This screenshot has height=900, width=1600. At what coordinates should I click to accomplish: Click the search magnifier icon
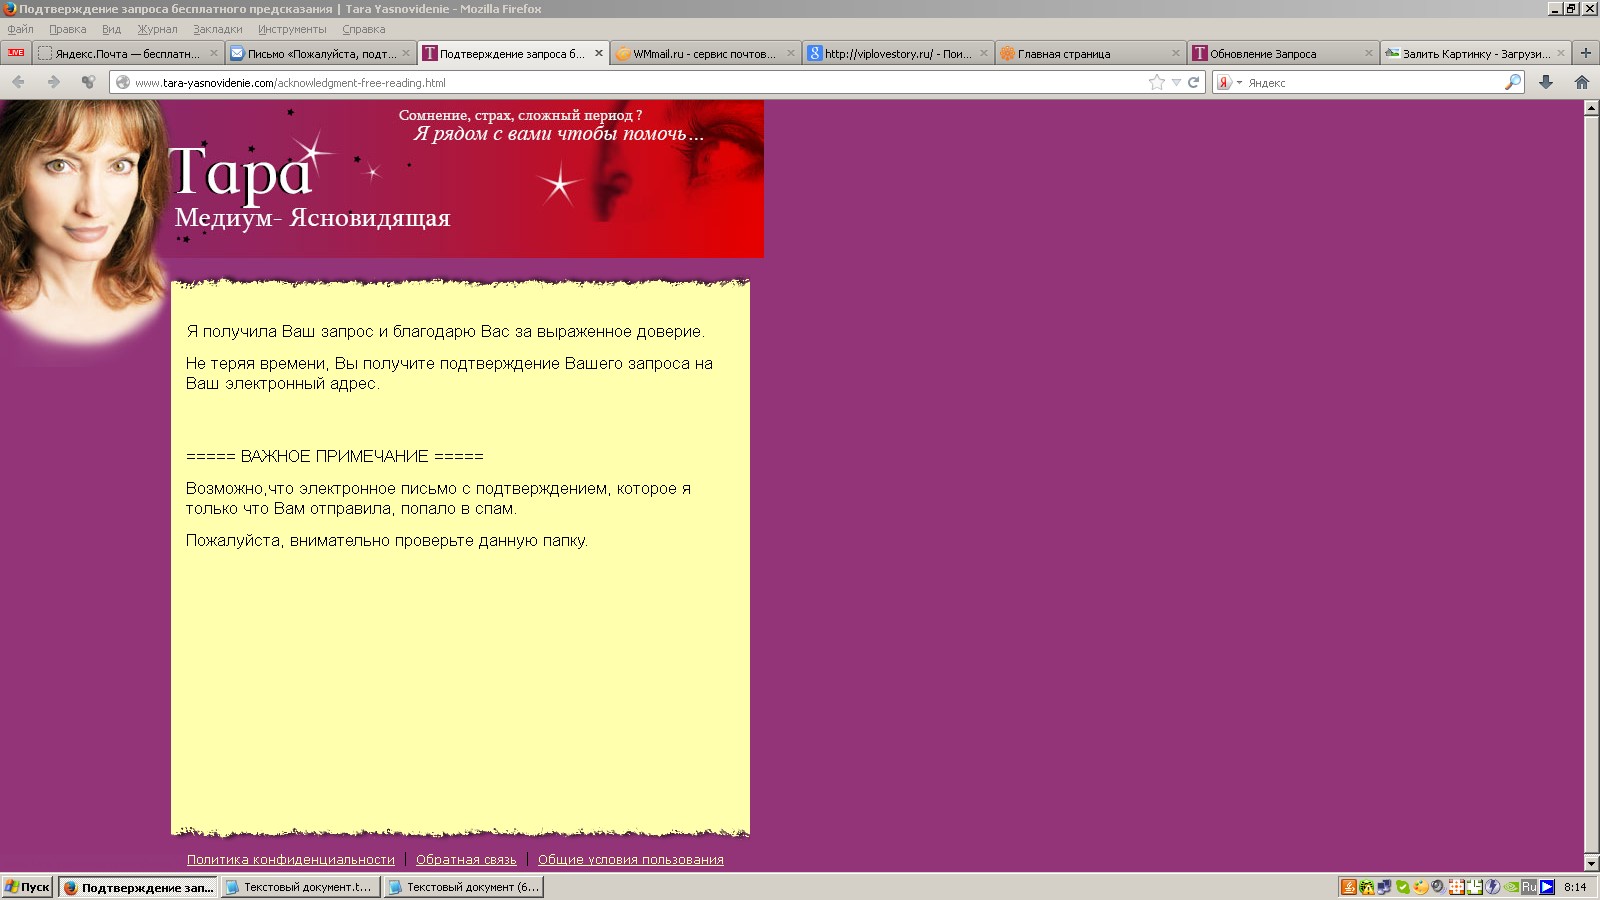[1513, 82]
